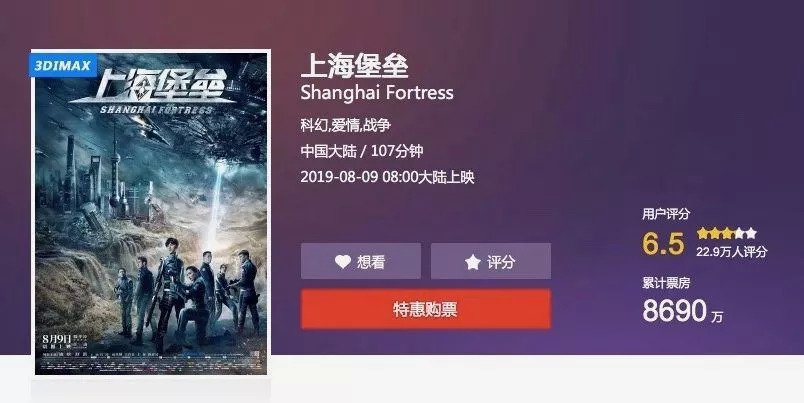804x403 pixels.
Task: Click the 3D IMAX badge on the poster
Action: 63,65
